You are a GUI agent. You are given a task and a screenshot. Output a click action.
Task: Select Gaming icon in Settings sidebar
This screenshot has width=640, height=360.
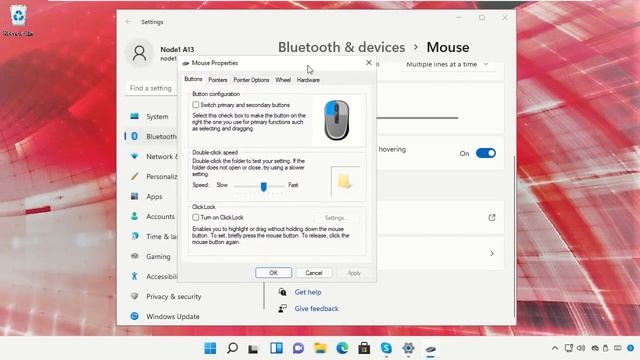tap(134, 256)
